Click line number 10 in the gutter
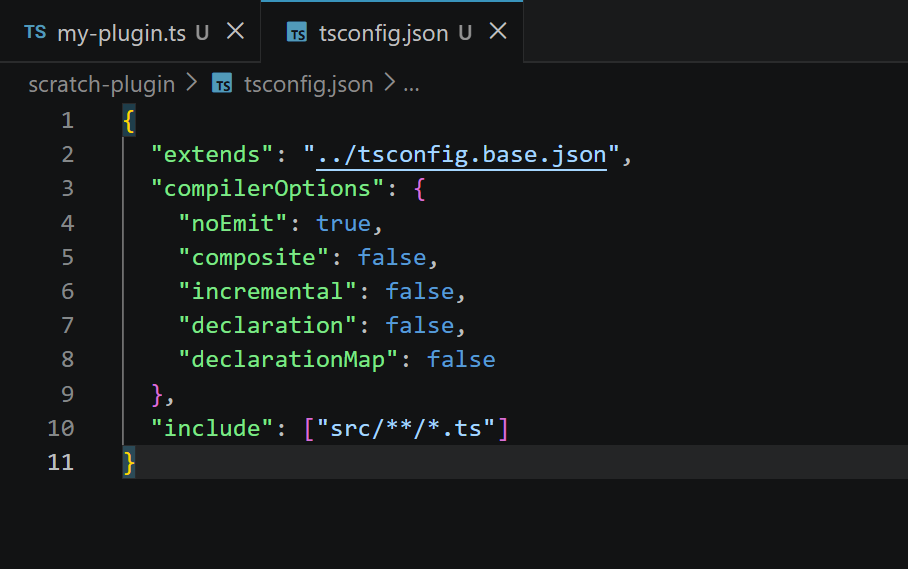The height and width of the screenshot is (569, 908). point(61,428)
